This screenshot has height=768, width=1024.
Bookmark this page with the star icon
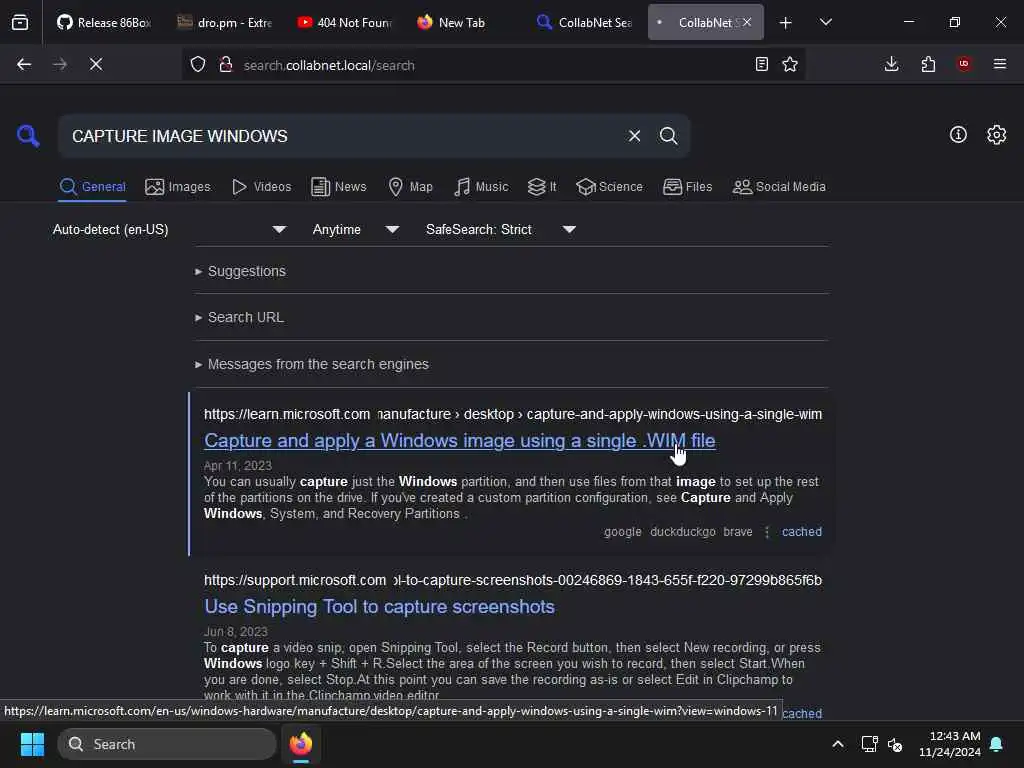pos(790,64)
